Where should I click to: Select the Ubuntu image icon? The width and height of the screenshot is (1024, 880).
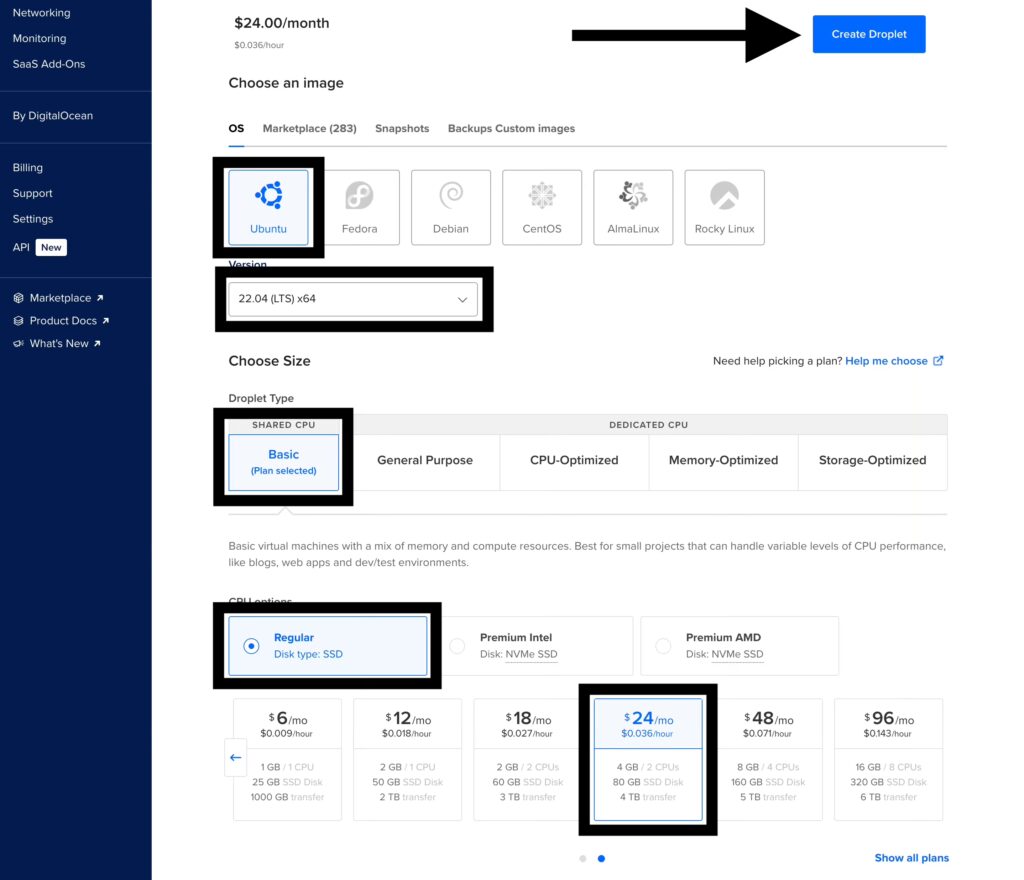point(268,195)
